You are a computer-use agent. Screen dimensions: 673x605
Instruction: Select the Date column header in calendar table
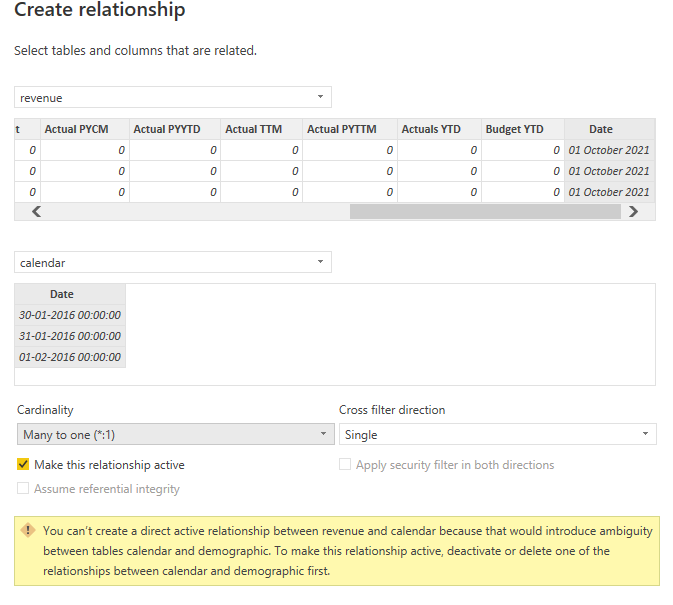coord(70,294)
